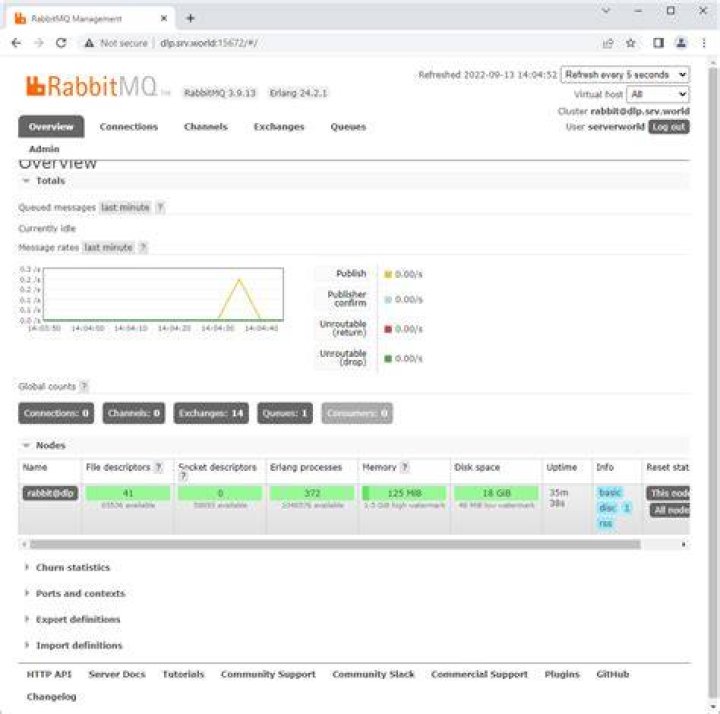
Task: Open Chrome three-dot menu
Action: 704,43
